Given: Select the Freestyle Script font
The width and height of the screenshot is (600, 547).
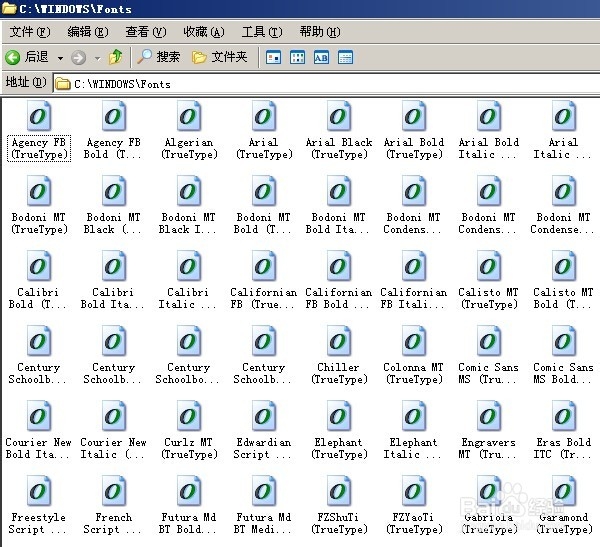Looking at the screenshot, I should click(38, 505).
